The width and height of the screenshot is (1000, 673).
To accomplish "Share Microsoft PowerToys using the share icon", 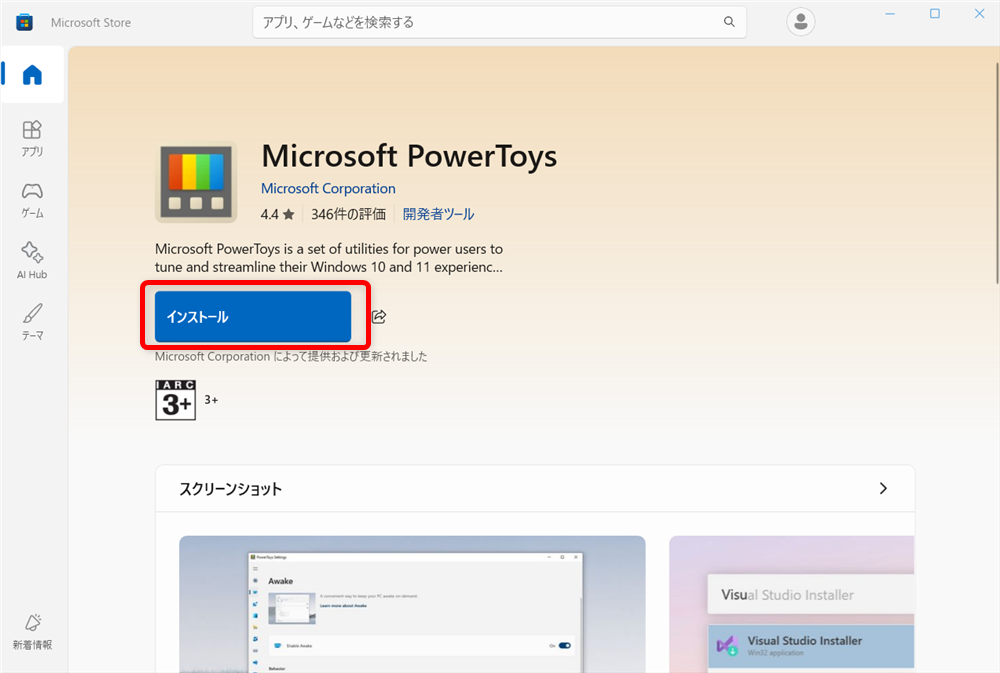I will [x=378, y=316].
